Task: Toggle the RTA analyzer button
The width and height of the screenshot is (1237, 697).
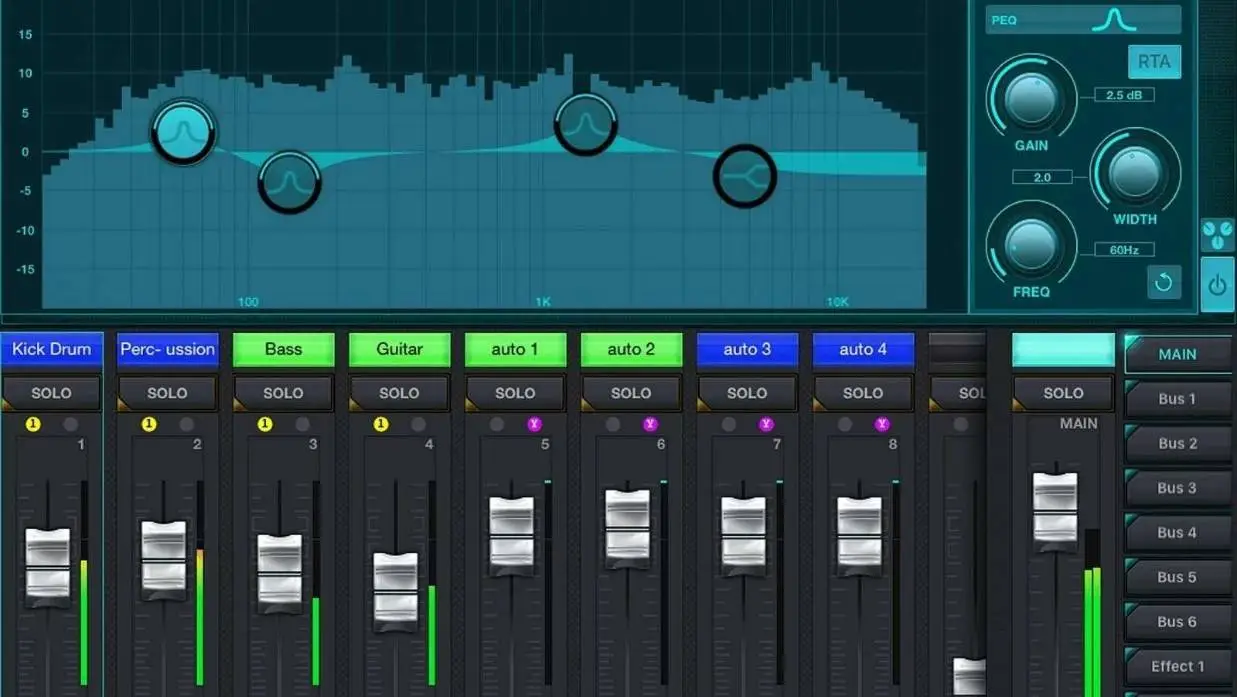Action: 1154,61
